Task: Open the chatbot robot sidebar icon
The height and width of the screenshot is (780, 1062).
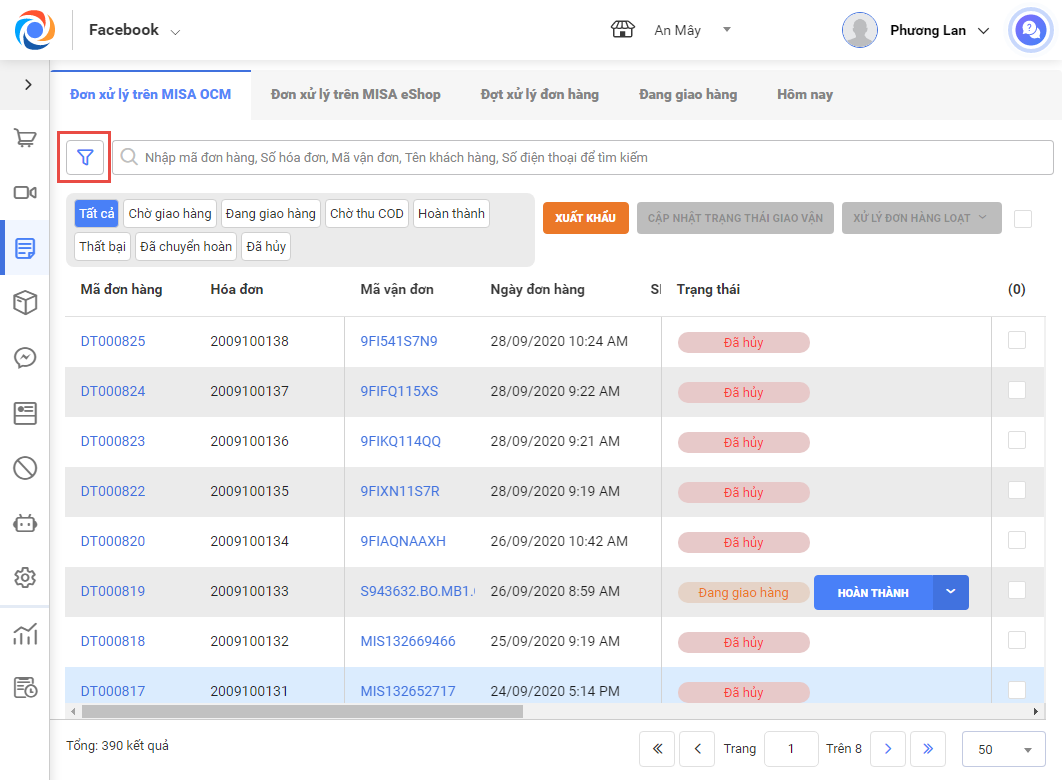Action: (25, 522)
